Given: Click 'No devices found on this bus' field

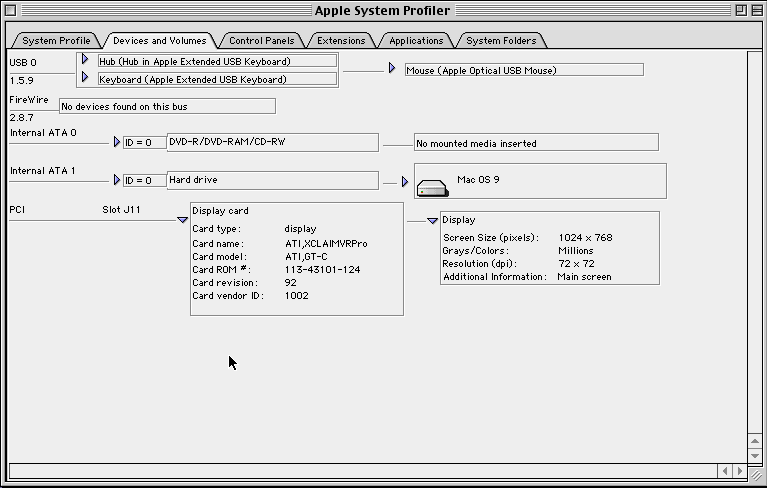Looking at the screenshot, I should coord(167,107).
